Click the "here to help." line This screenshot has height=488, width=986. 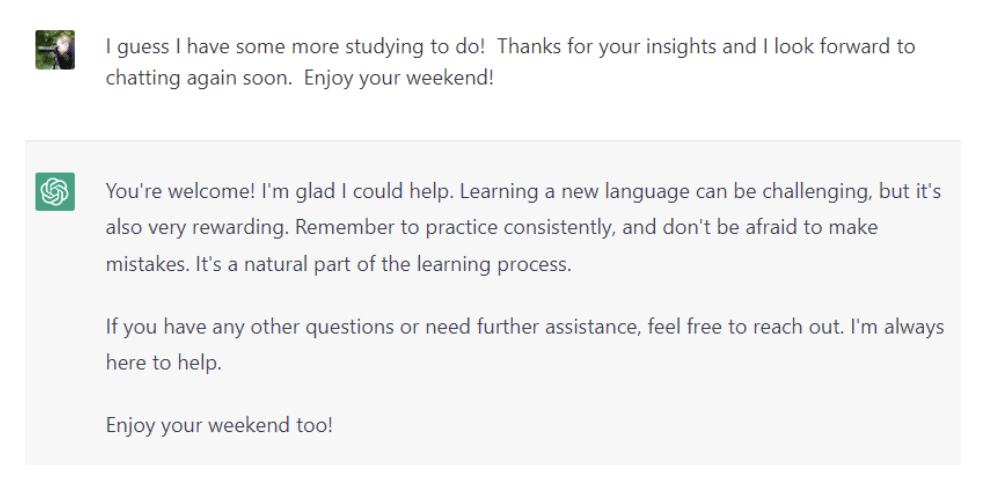[163, 363]
